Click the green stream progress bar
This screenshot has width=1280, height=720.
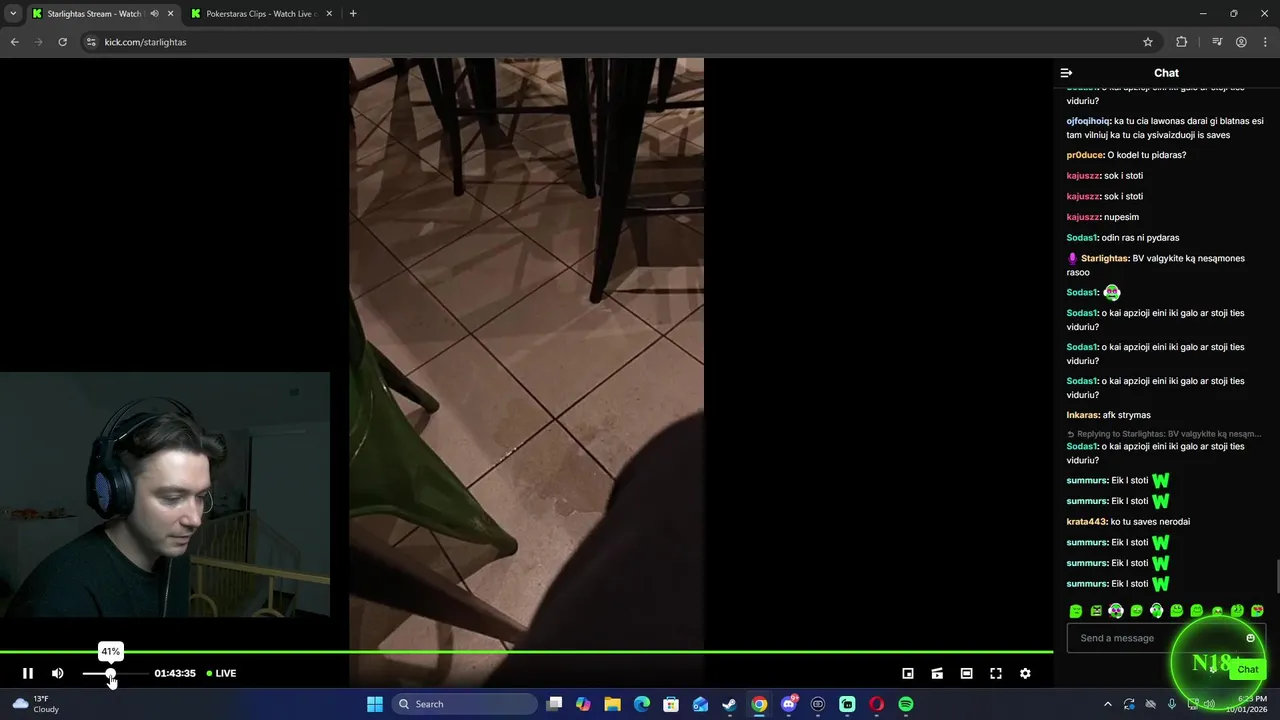click(526, 652)
